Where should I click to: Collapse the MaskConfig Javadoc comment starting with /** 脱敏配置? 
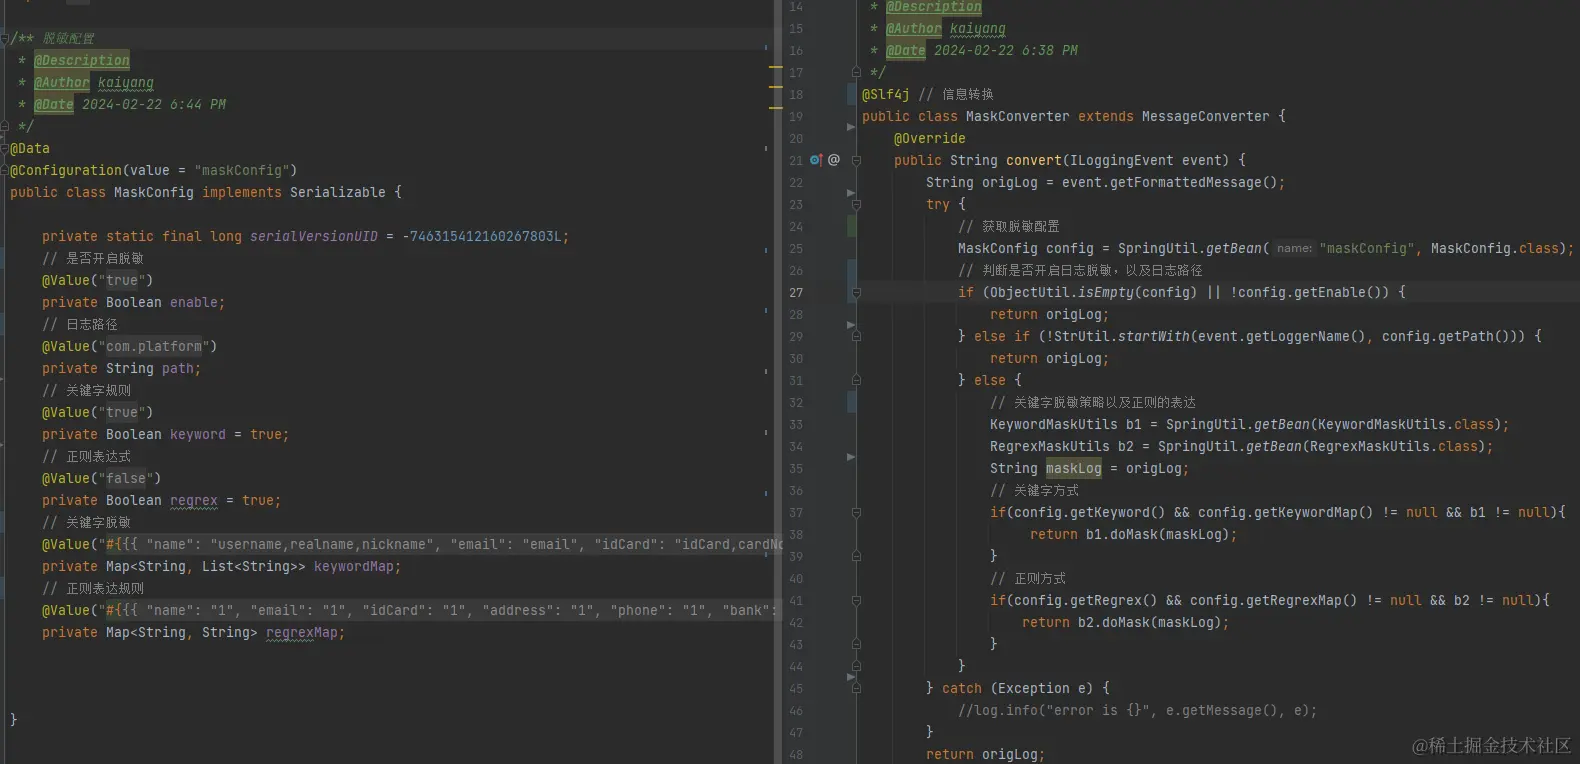pos(5,38)
